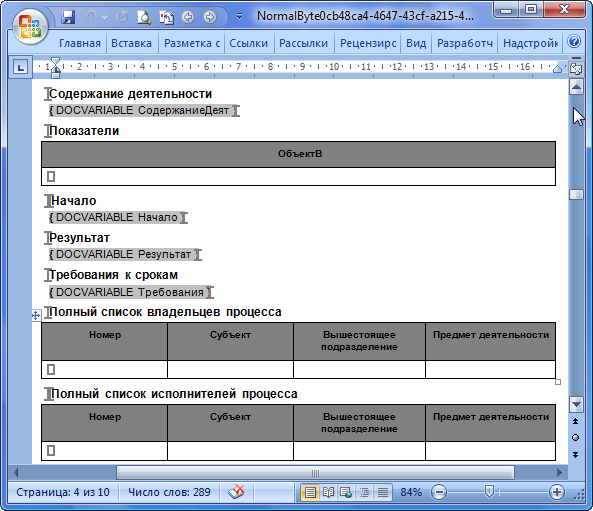593x511 pixels.
Task: Switch to Draft view
Action: click(383, 492)
